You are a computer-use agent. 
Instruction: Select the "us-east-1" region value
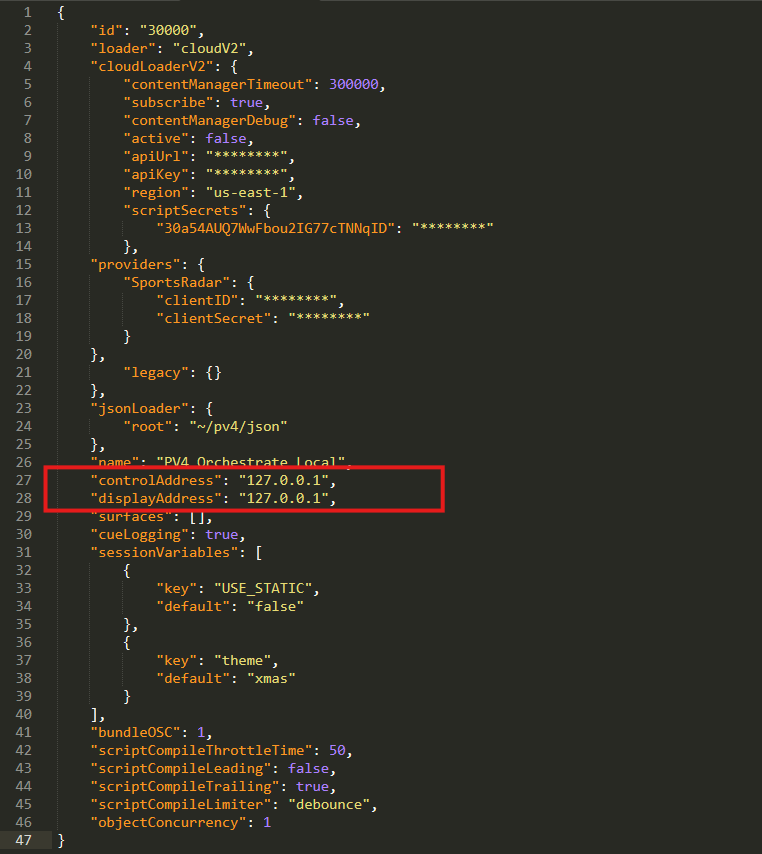click(251, 192)
